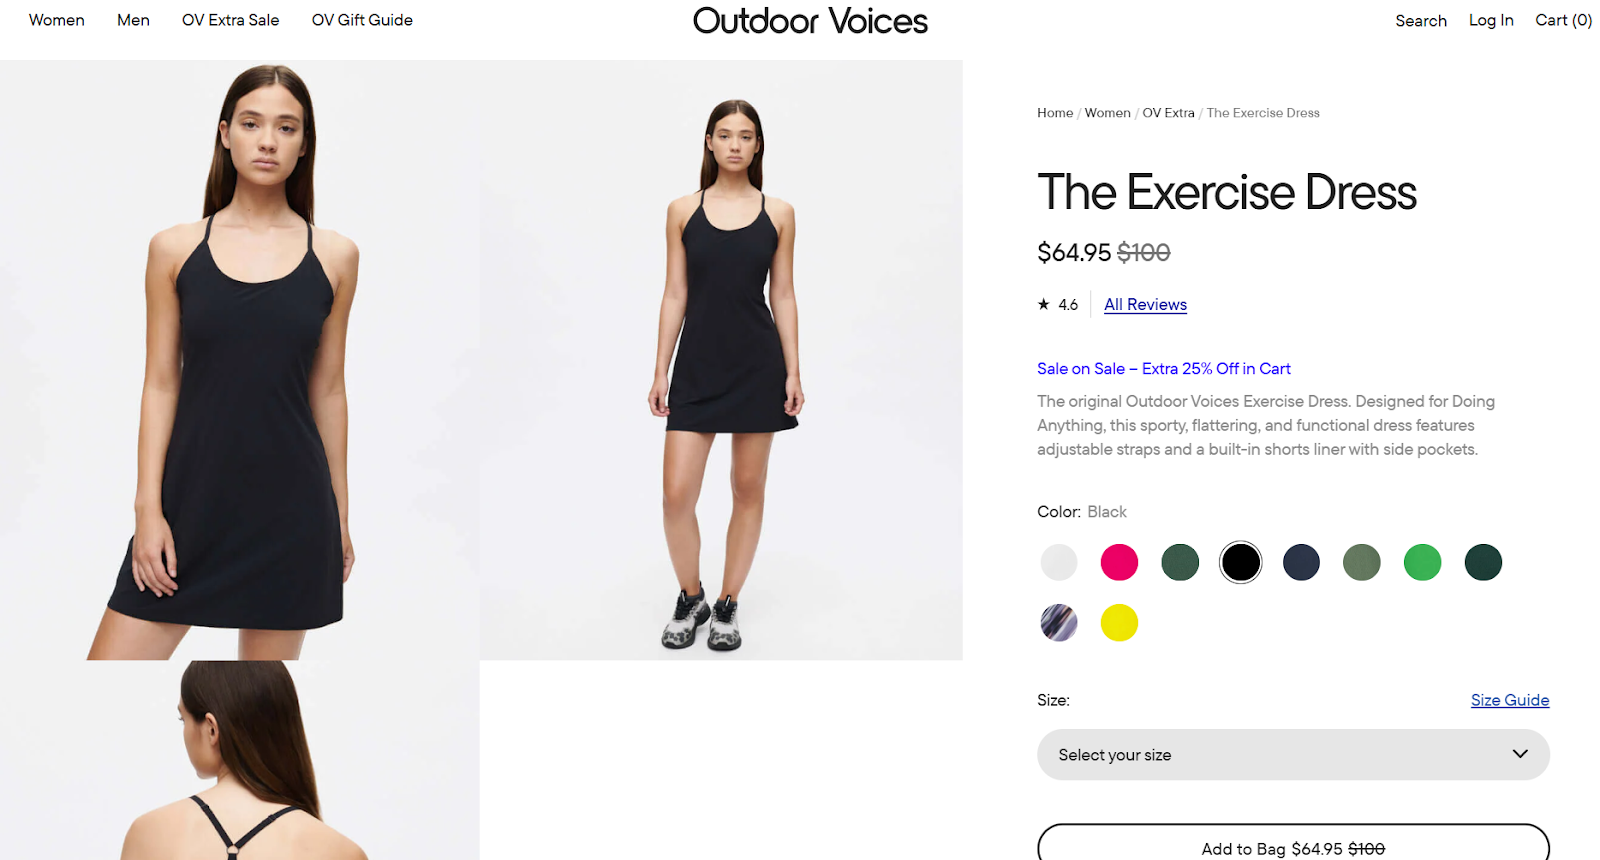Open the OV Gift Guide

(x=361, y=20)
